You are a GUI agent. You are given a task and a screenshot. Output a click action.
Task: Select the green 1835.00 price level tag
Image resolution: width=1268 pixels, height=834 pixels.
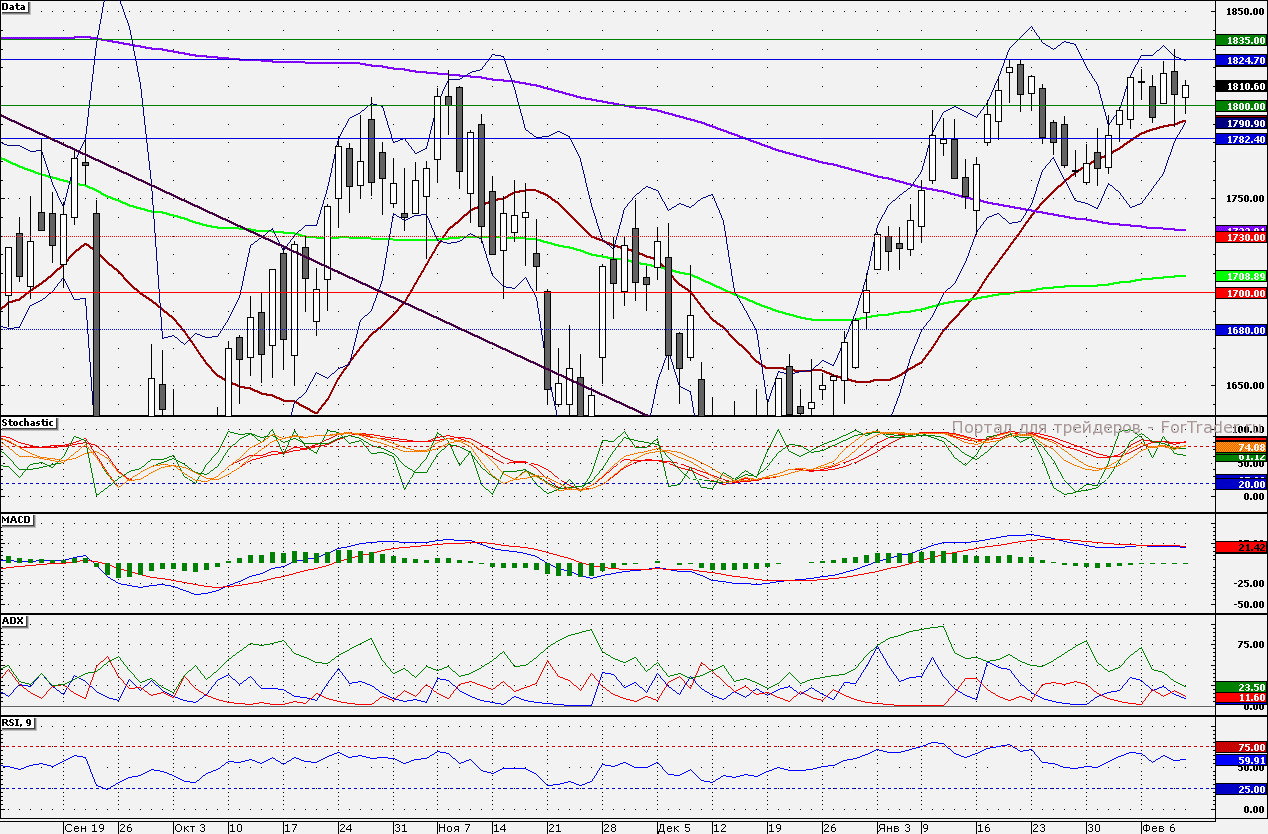coord(1239,40)
